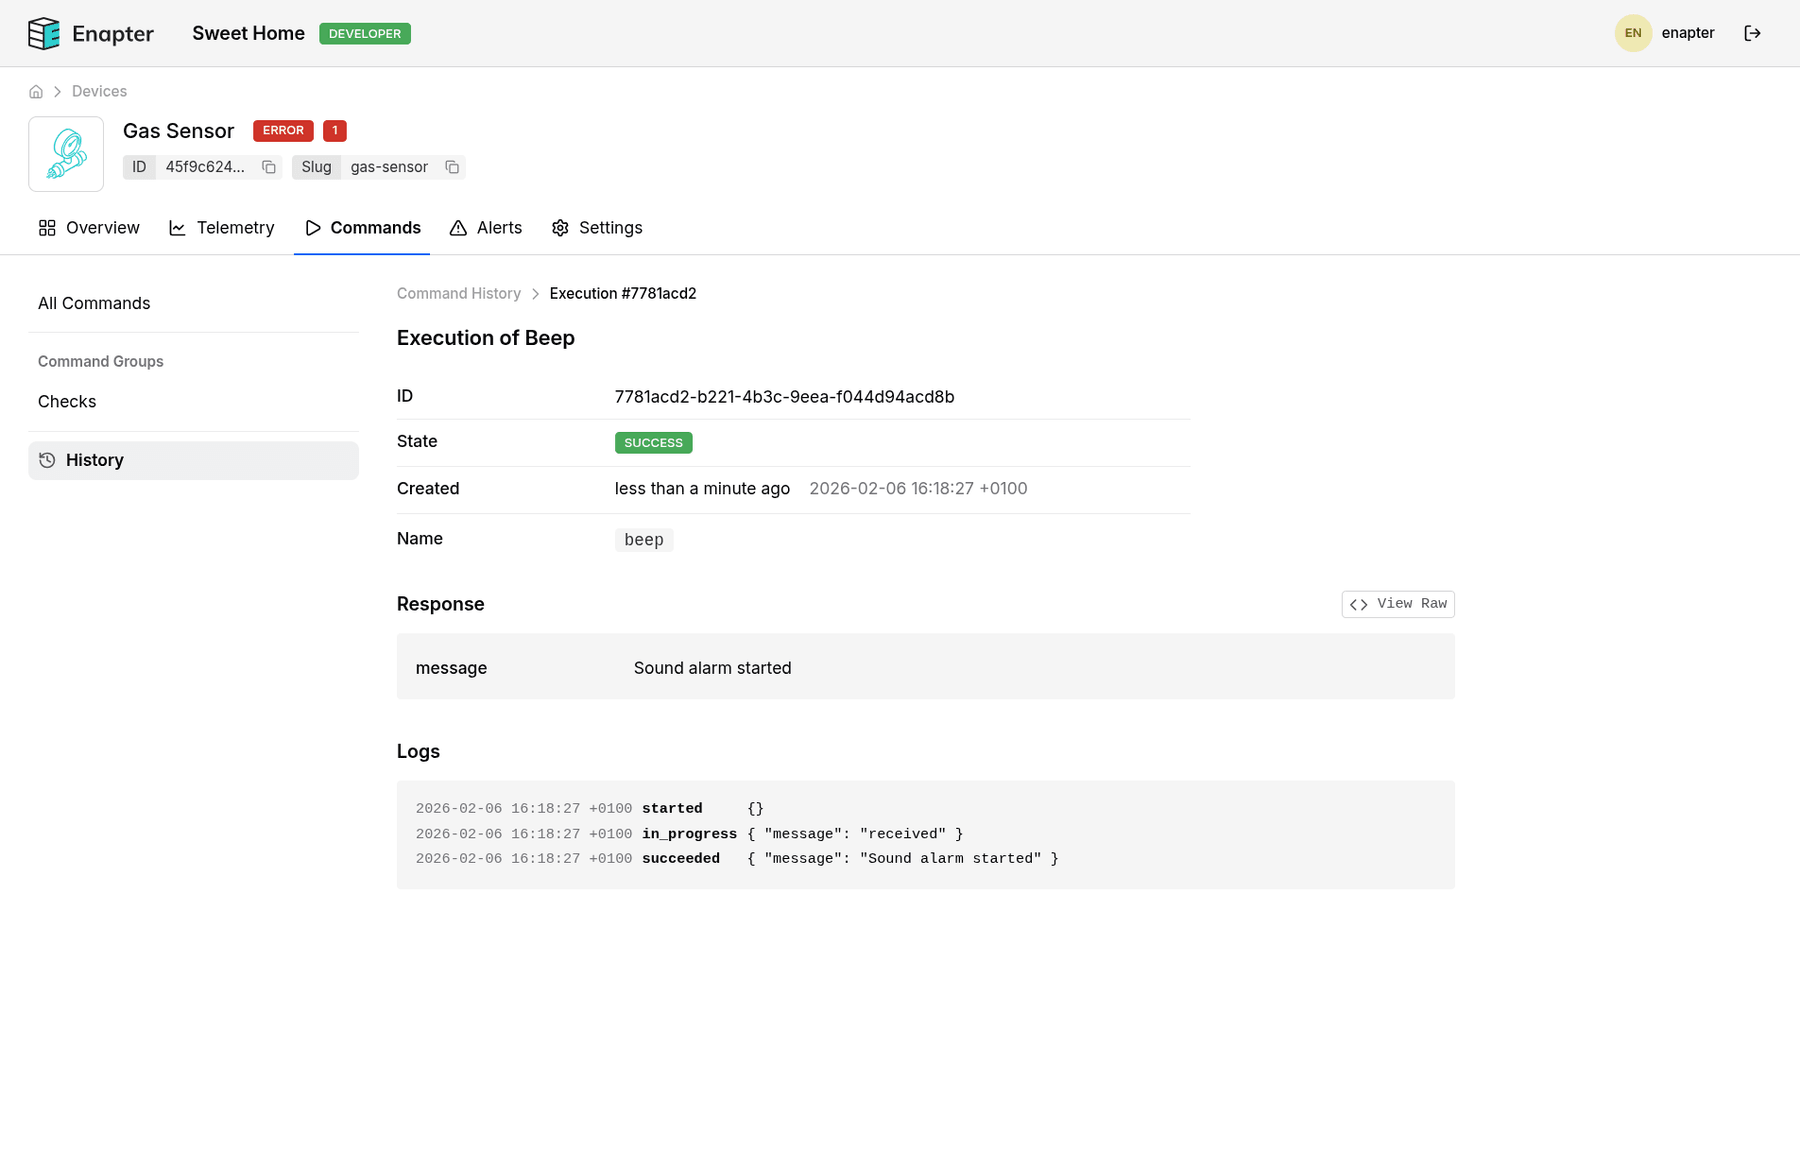Screen dimensions: 1800x1170
Task: Click the red alert count badge
Action: [335, 131]
